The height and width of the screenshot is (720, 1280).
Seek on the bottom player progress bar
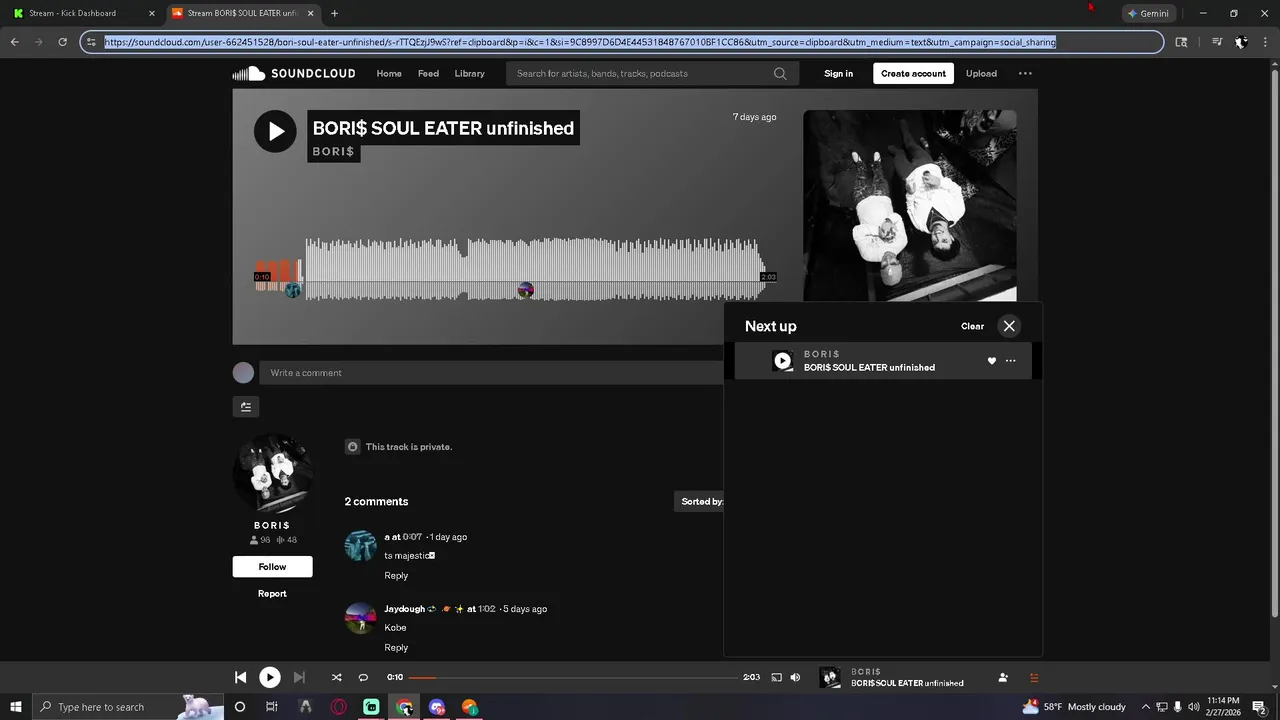pos(573,677)
